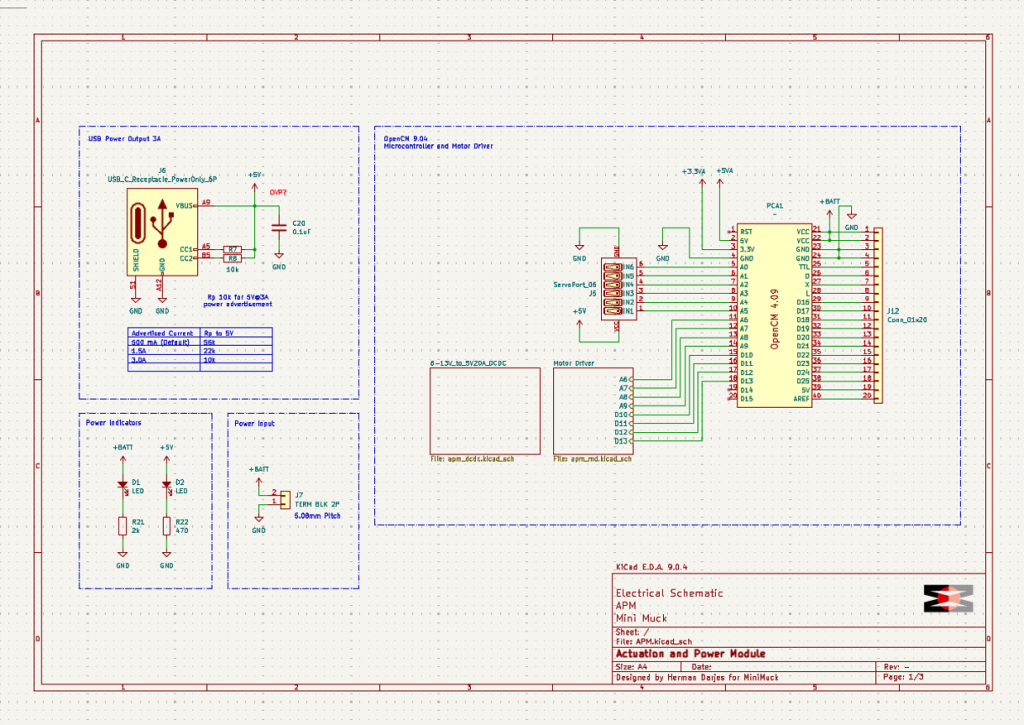Click the 'Actuation and Power Module' title text
Screen dimensions: 1024x725
pos(690,654)
